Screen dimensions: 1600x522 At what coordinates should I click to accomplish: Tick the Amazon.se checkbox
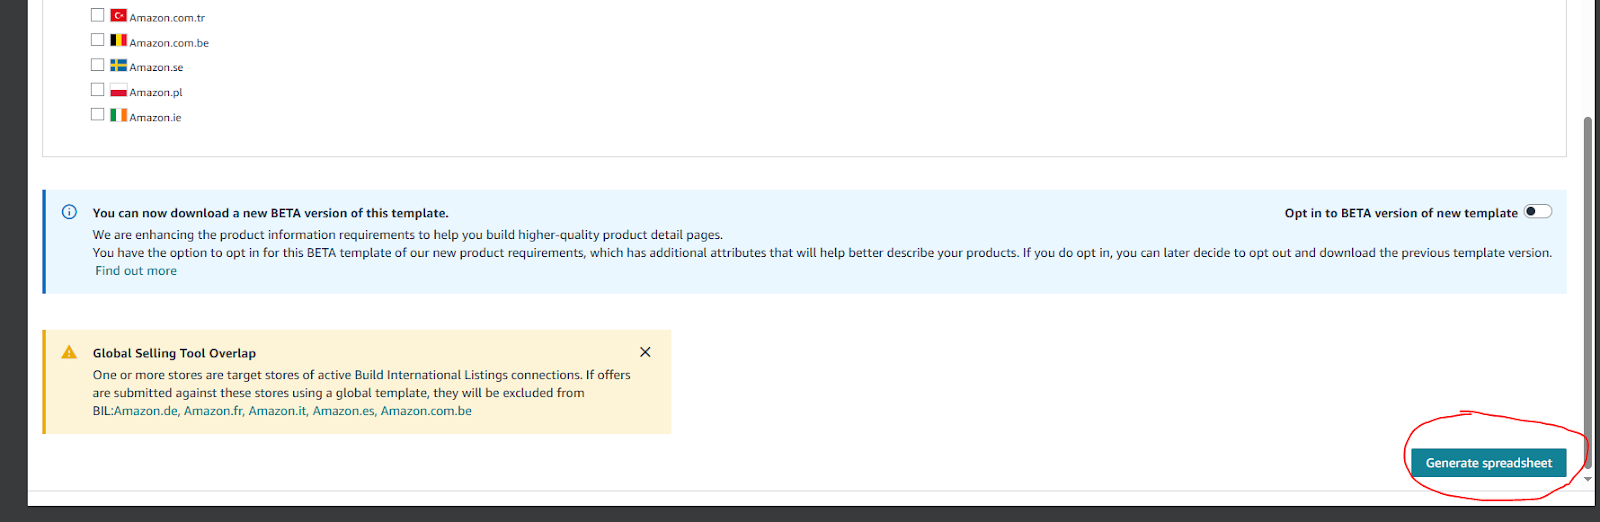click(x=97, y=65)
